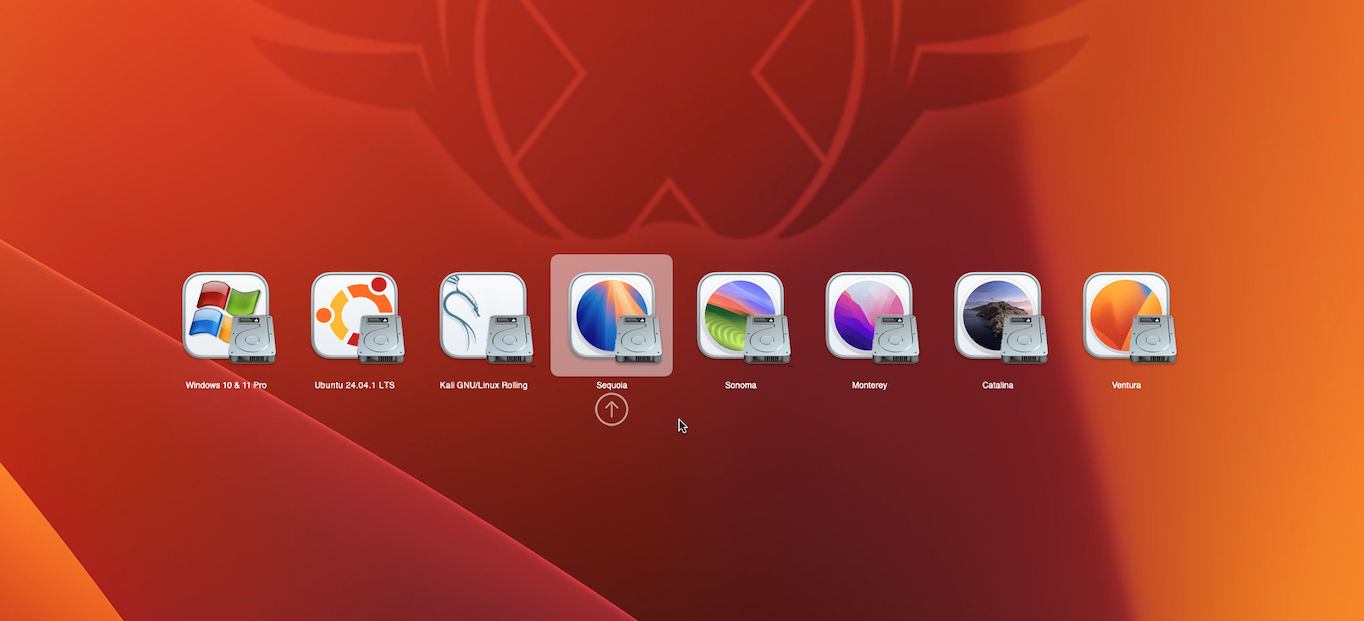Pick the Catalina startup disk icon
The image size is (1364, 621).
1001,317
